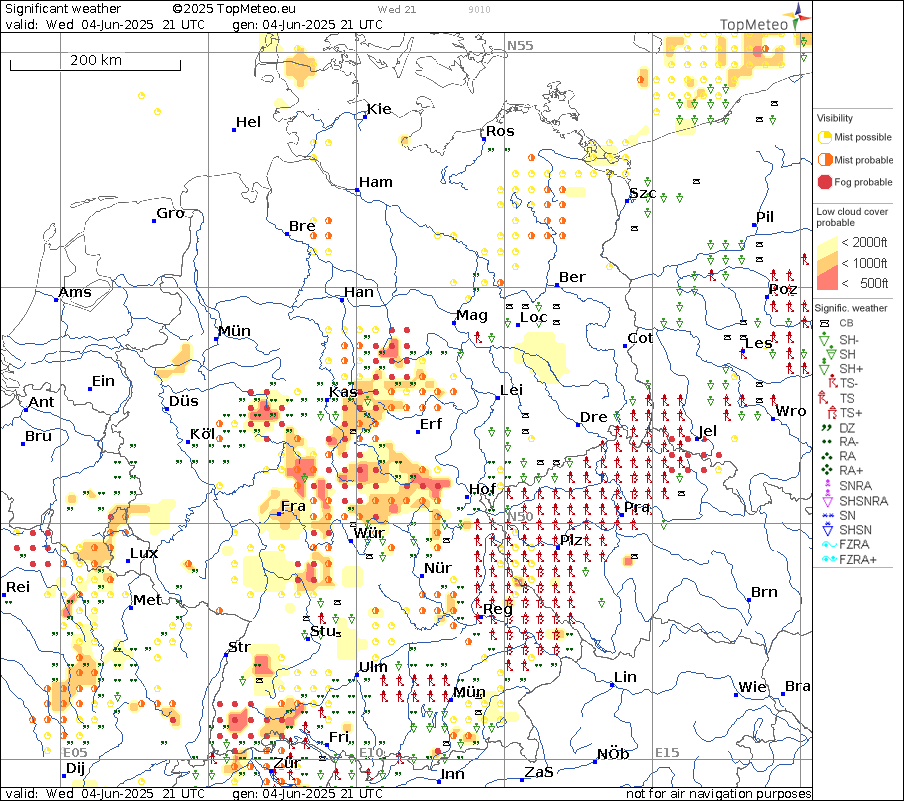Click the "Pra" city label
Viewport: 904px width, 801px height.
637,507
